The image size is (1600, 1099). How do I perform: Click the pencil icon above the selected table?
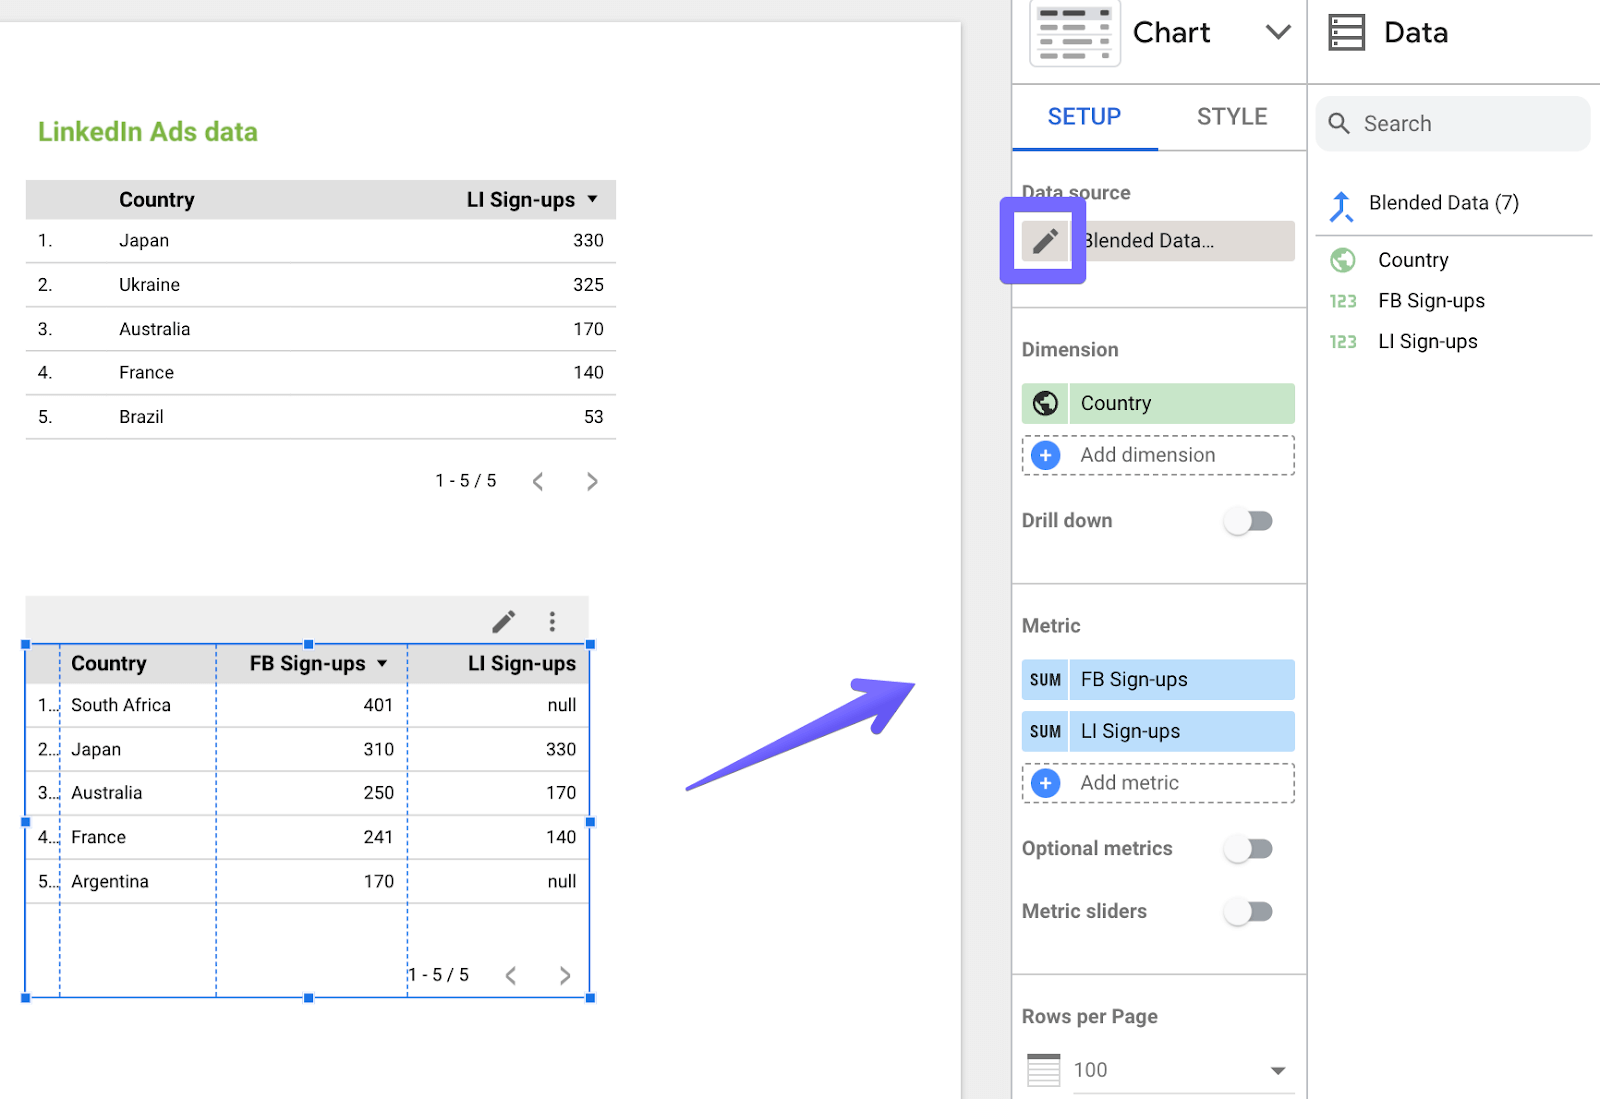pos(503,620)
